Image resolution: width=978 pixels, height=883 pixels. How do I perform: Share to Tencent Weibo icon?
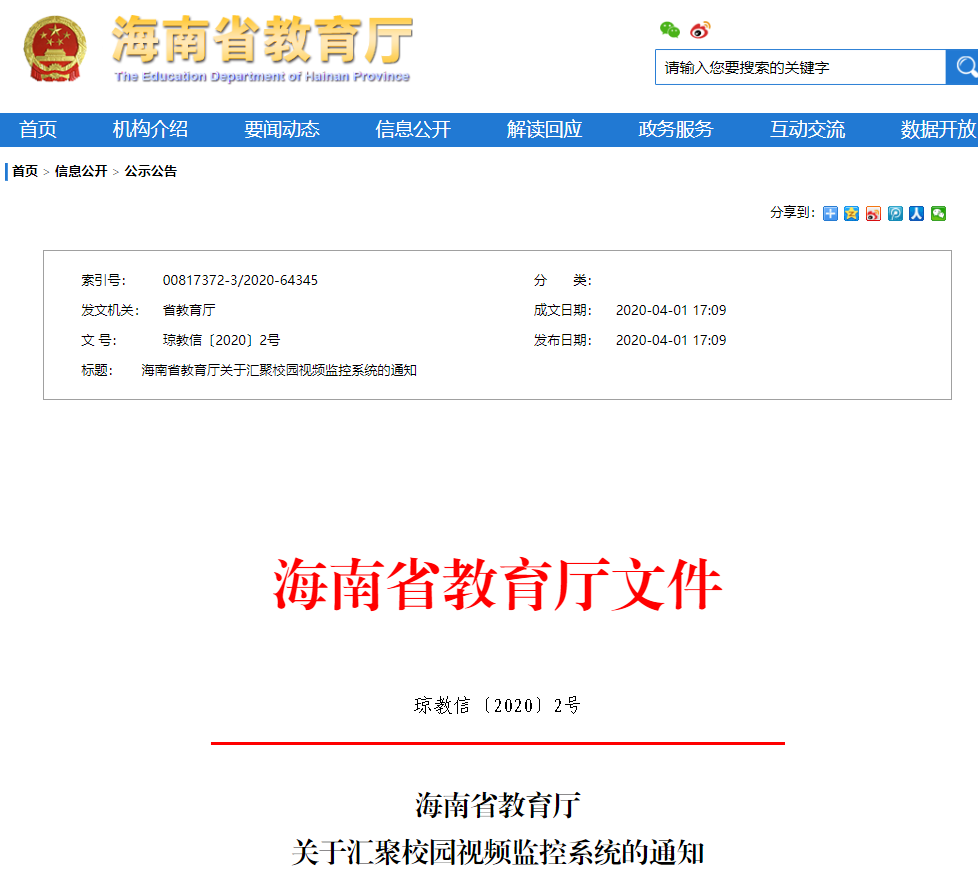tap(895, 214)
